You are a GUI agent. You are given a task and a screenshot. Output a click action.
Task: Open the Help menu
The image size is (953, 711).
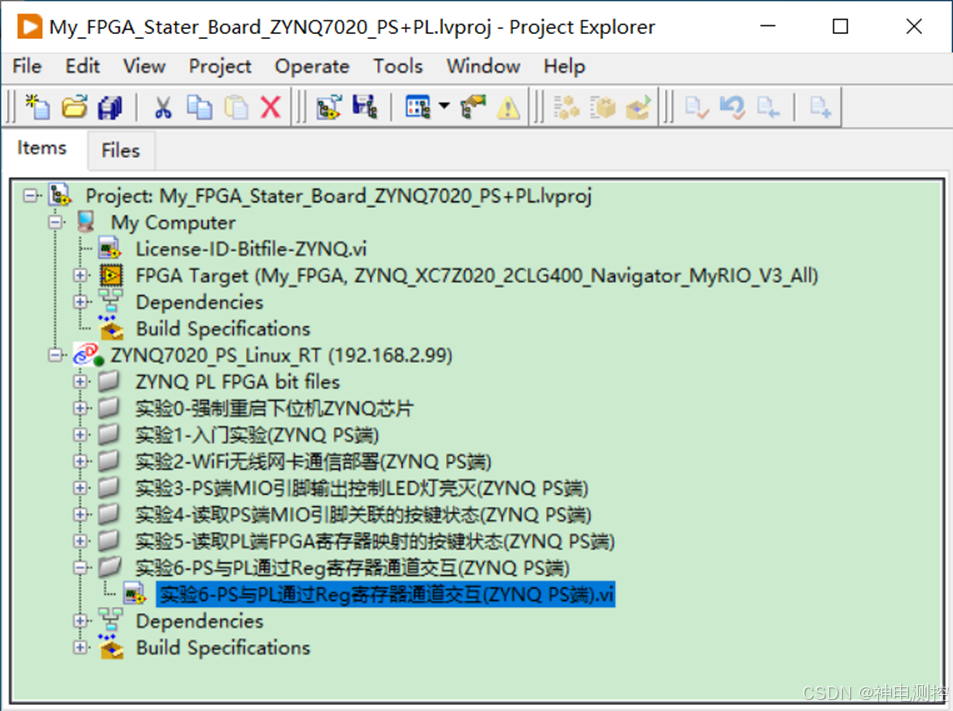tap(565, 66)
